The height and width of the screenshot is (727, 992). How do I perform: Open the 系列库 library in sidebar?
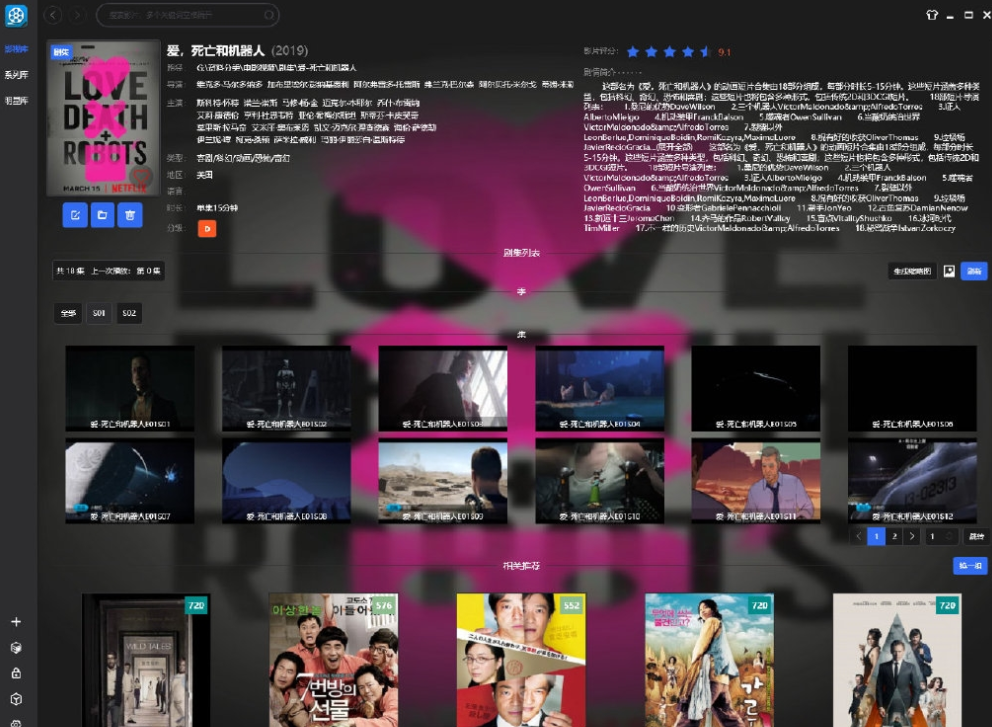point(16,75)
